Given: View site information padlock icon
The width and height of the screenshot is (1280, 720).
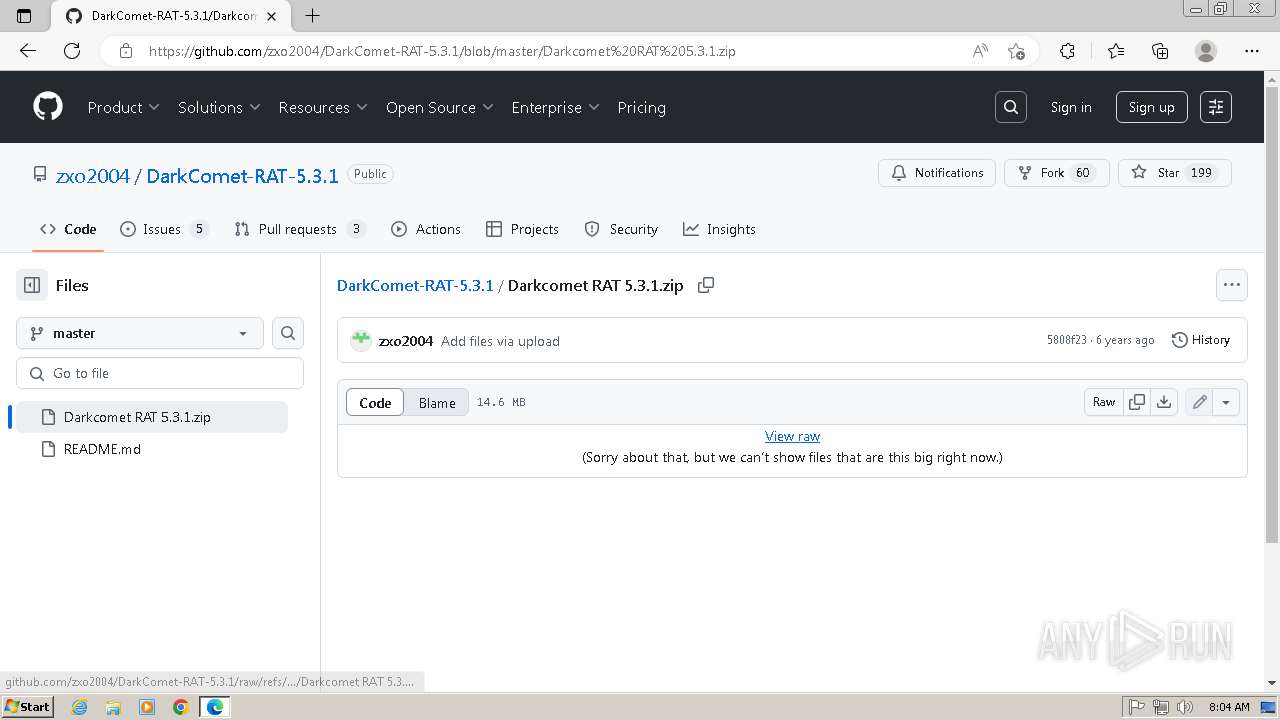Looking at the screenshot, I should tap(125, 51).
